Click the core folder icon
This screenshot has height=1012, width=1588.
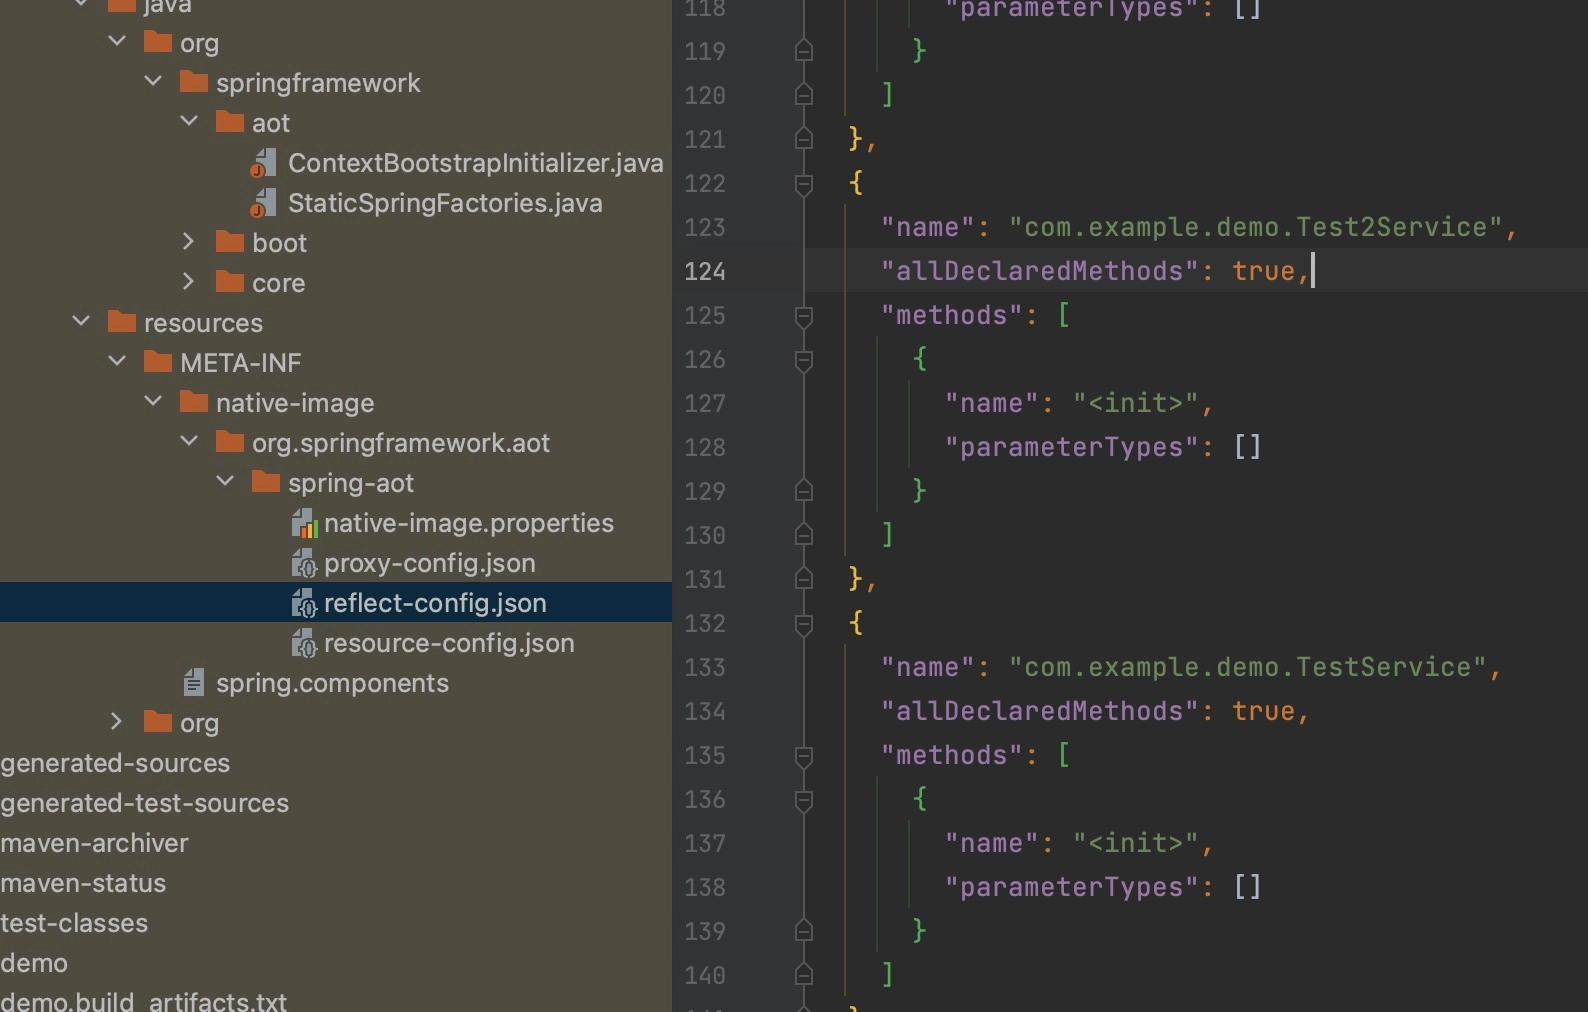[230, 282]
